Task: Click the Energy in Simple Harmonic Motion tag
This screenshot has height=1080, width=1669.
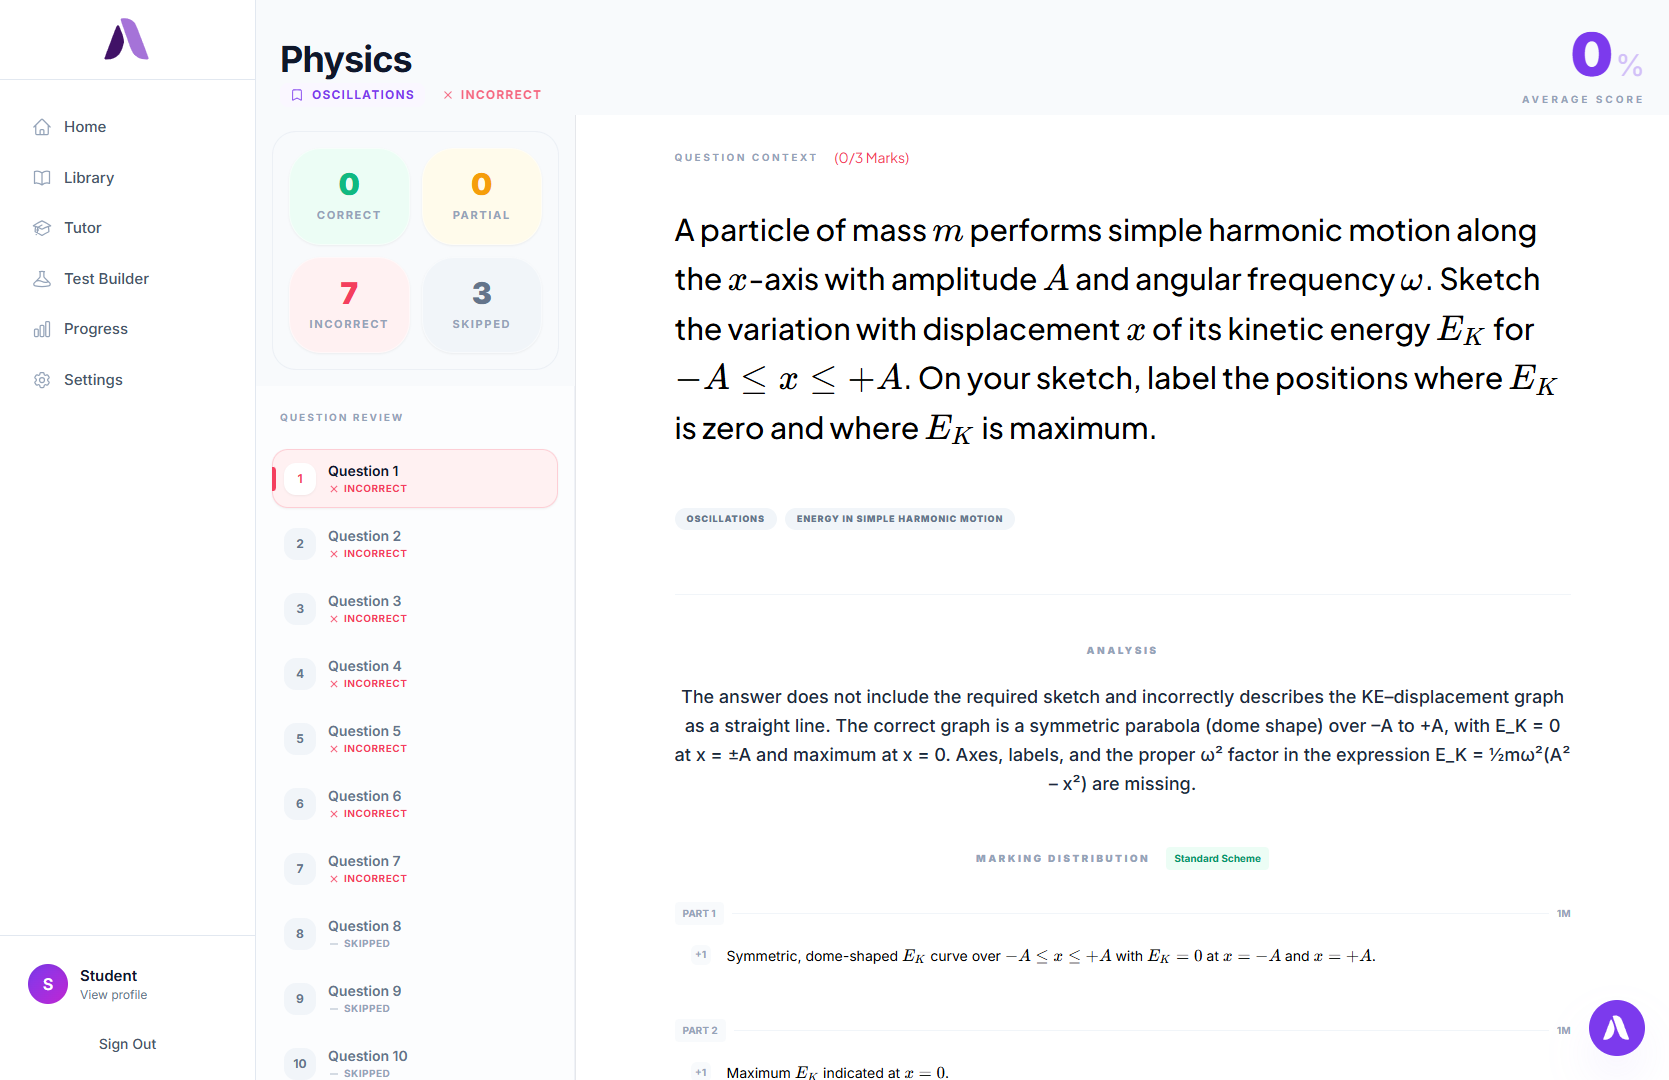Action: [x=899, y=519]
